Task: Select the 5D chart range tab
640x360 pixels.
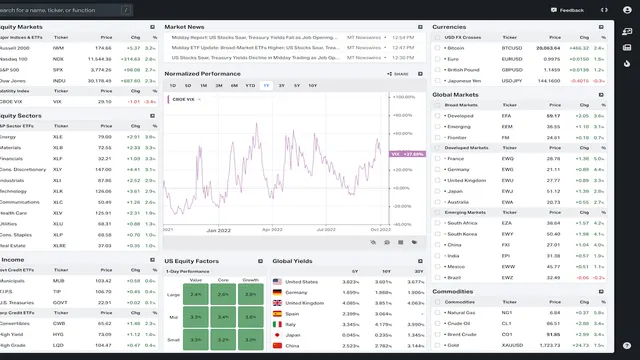Action: click(x=188, y=86)
